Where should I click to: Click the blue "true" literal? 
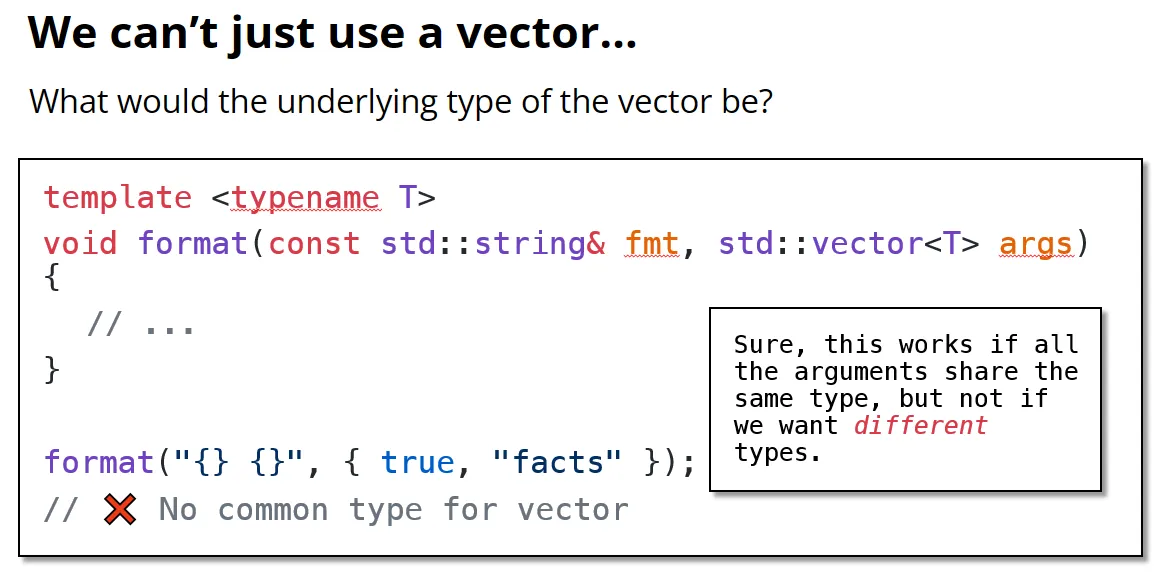(418, 463)
